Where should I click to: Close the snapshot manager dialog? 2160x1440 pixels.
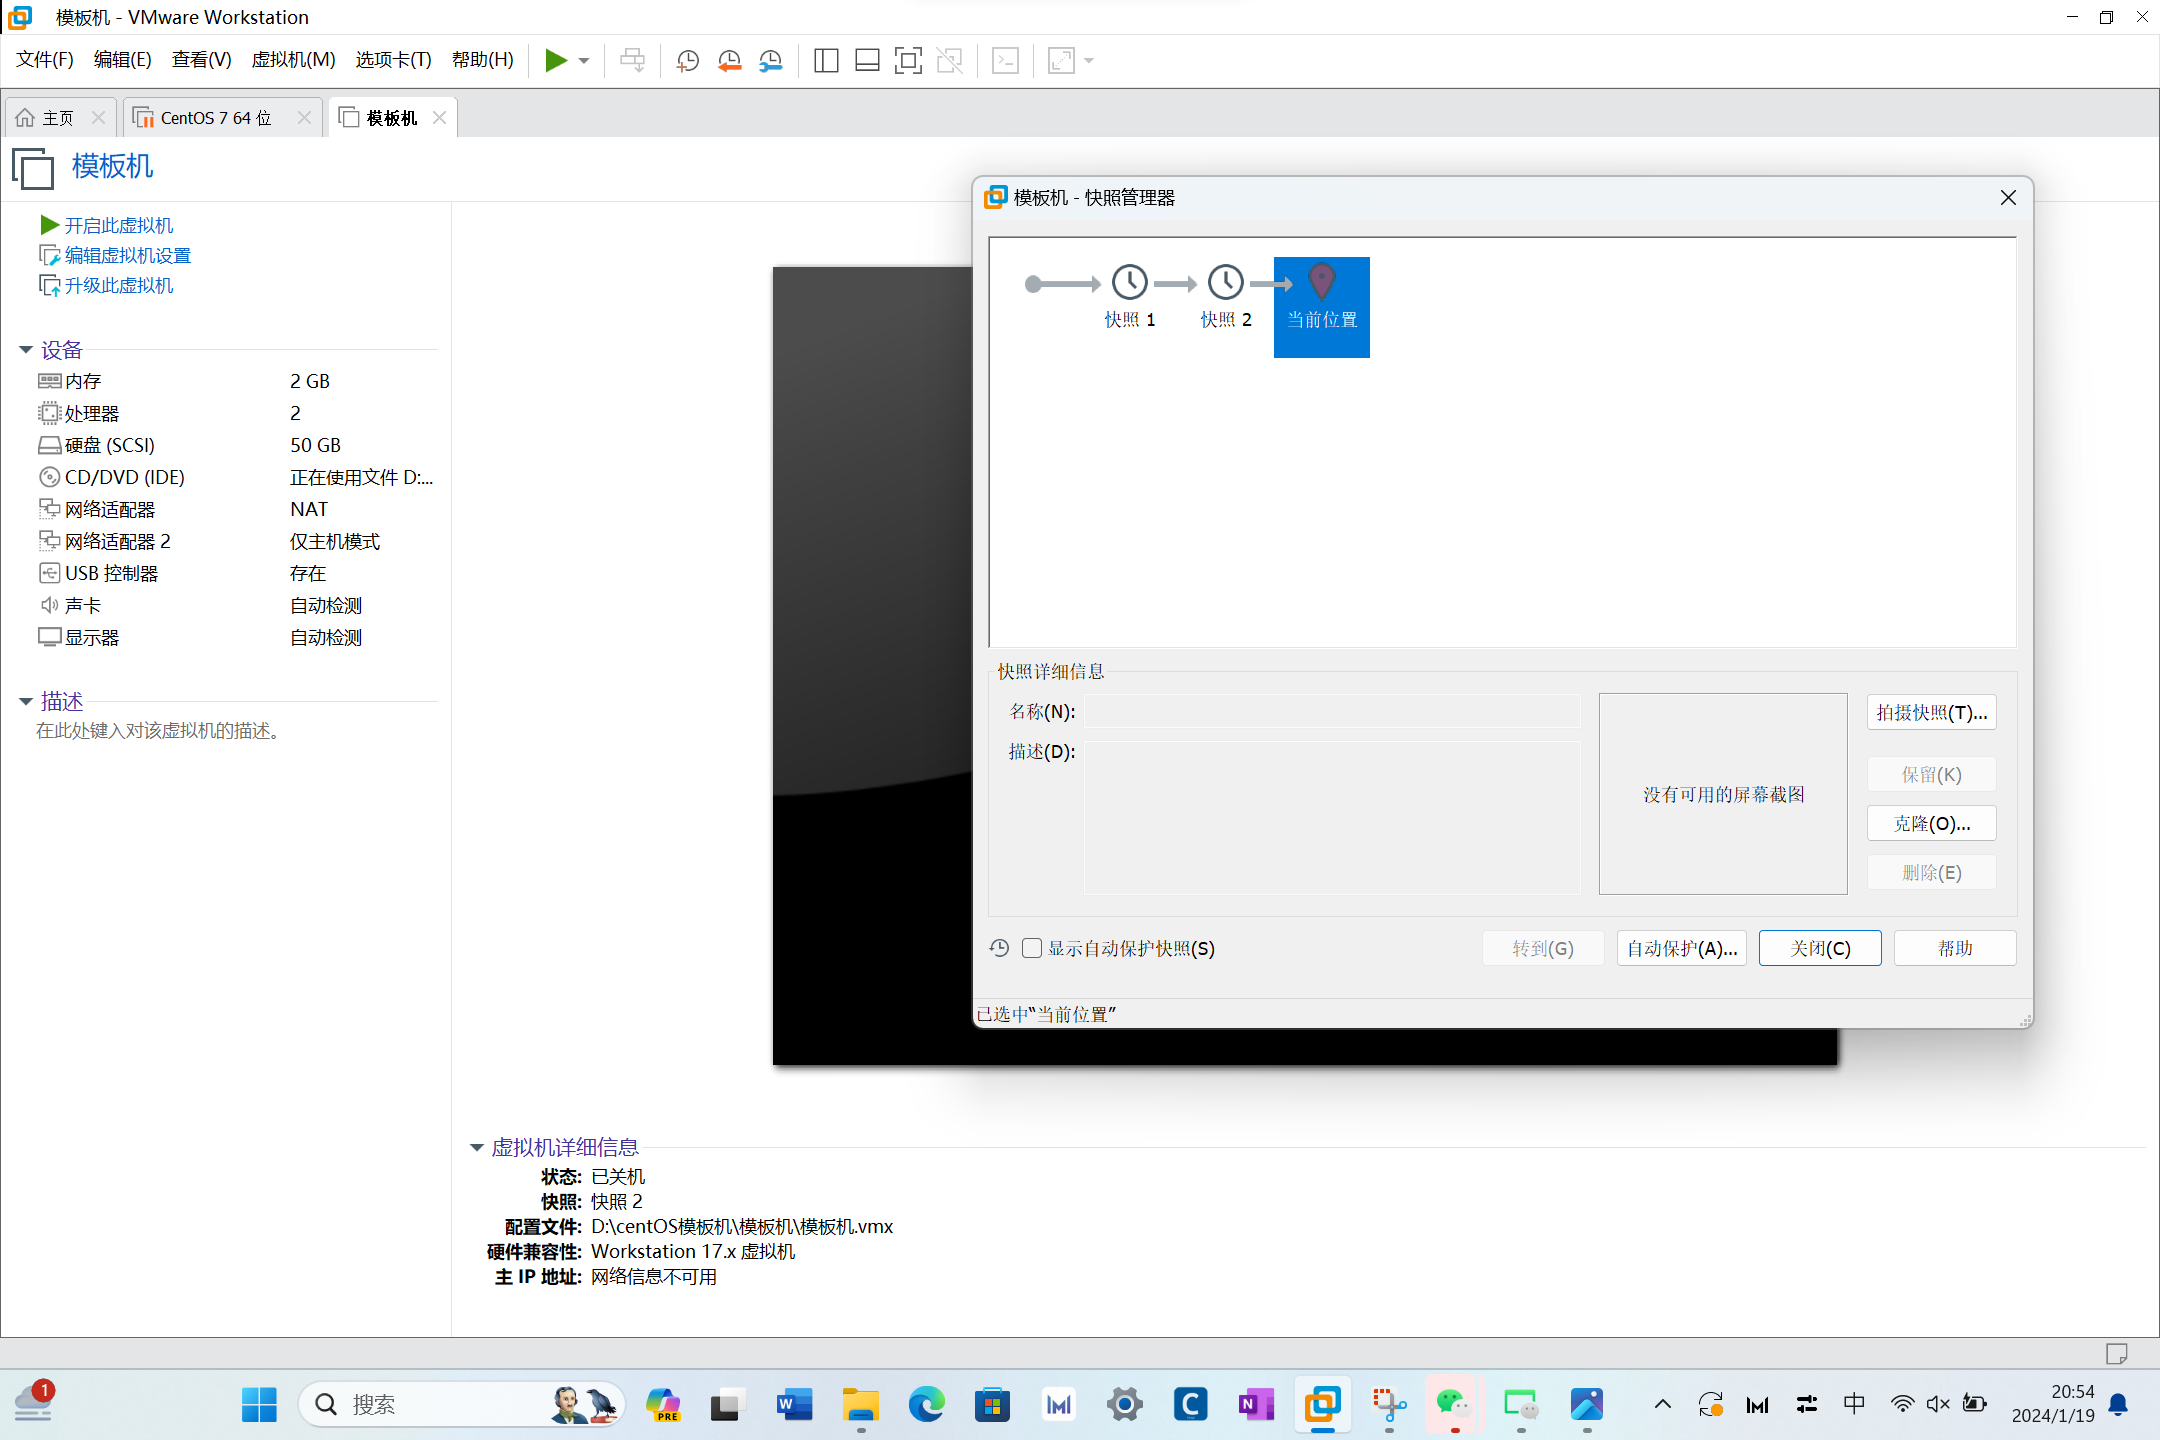(2008, 198)
